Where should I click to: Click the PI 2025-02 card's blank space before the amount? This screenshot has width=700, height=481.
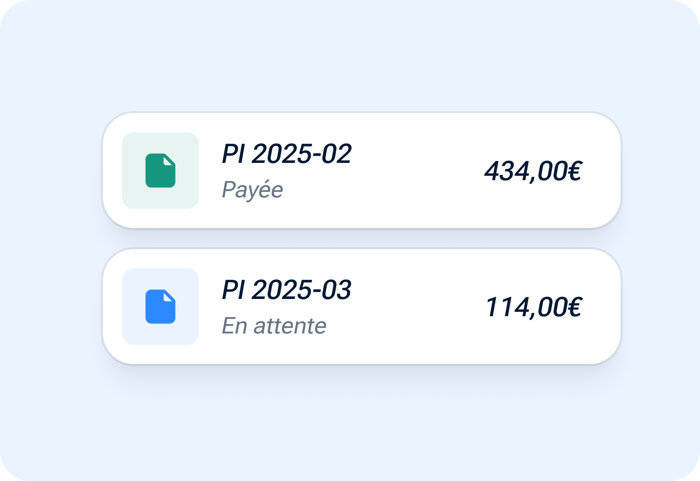tap(417, 171)
